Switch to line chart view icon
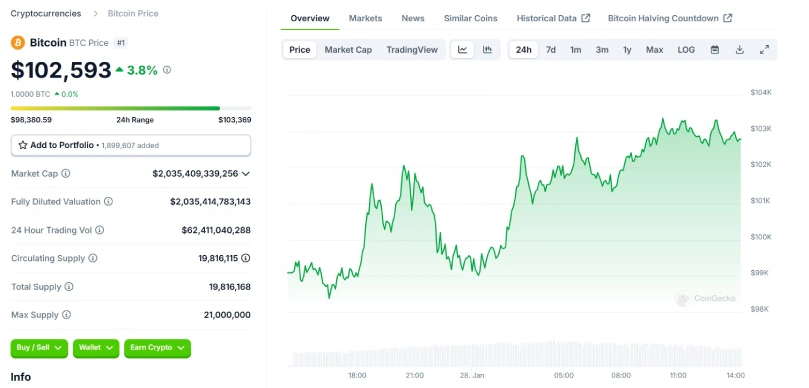 (x=462, y=50)
